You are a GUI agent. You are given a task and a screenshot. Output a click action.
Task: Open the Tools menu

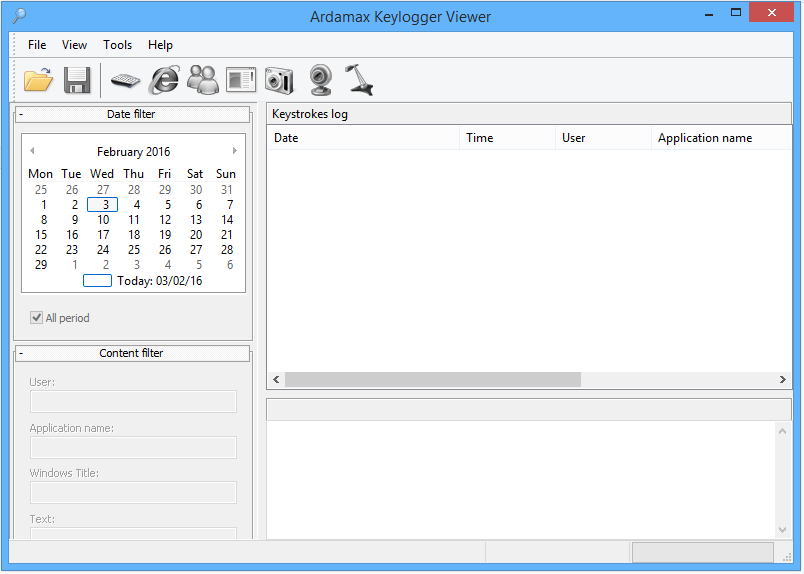(x=117, y=45)
